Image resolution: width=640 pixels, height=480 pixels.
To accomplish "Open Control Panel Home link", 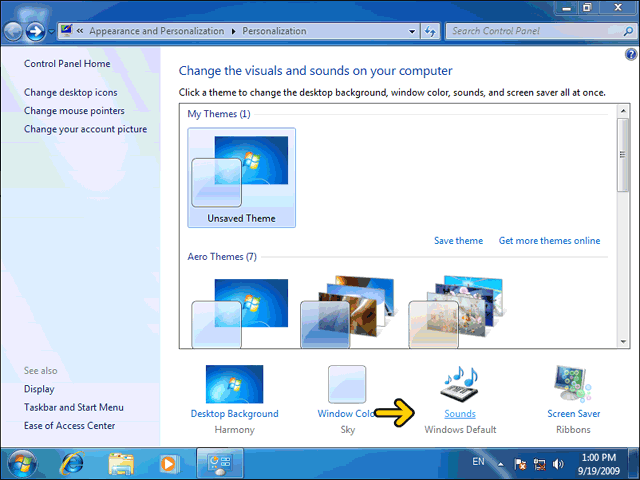I will (67, 64).
